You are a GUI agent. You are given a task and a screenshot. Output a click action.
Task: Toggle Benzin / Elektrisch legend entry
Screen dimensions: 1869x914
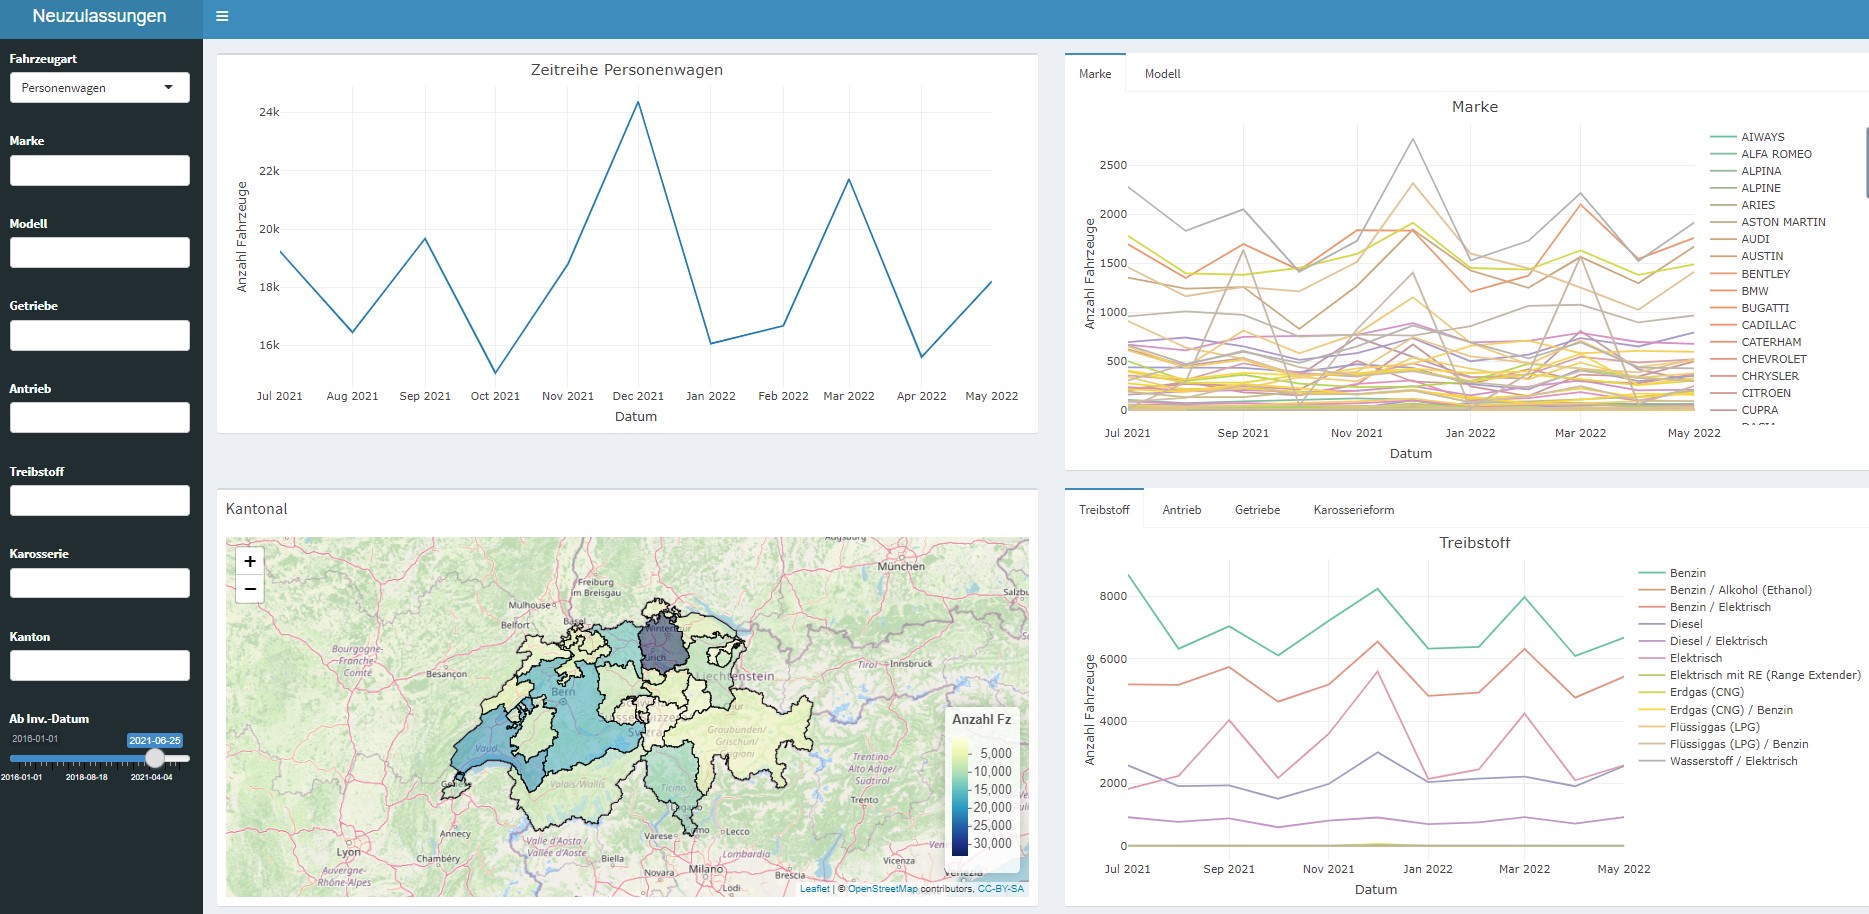(x=1720, y=607)
